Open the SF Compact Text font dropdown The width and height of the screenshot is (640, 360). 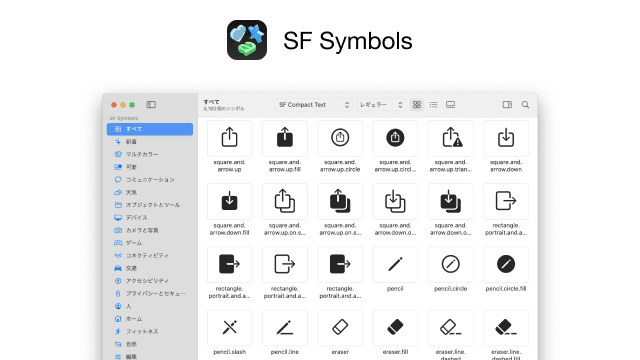pos(314,105)
